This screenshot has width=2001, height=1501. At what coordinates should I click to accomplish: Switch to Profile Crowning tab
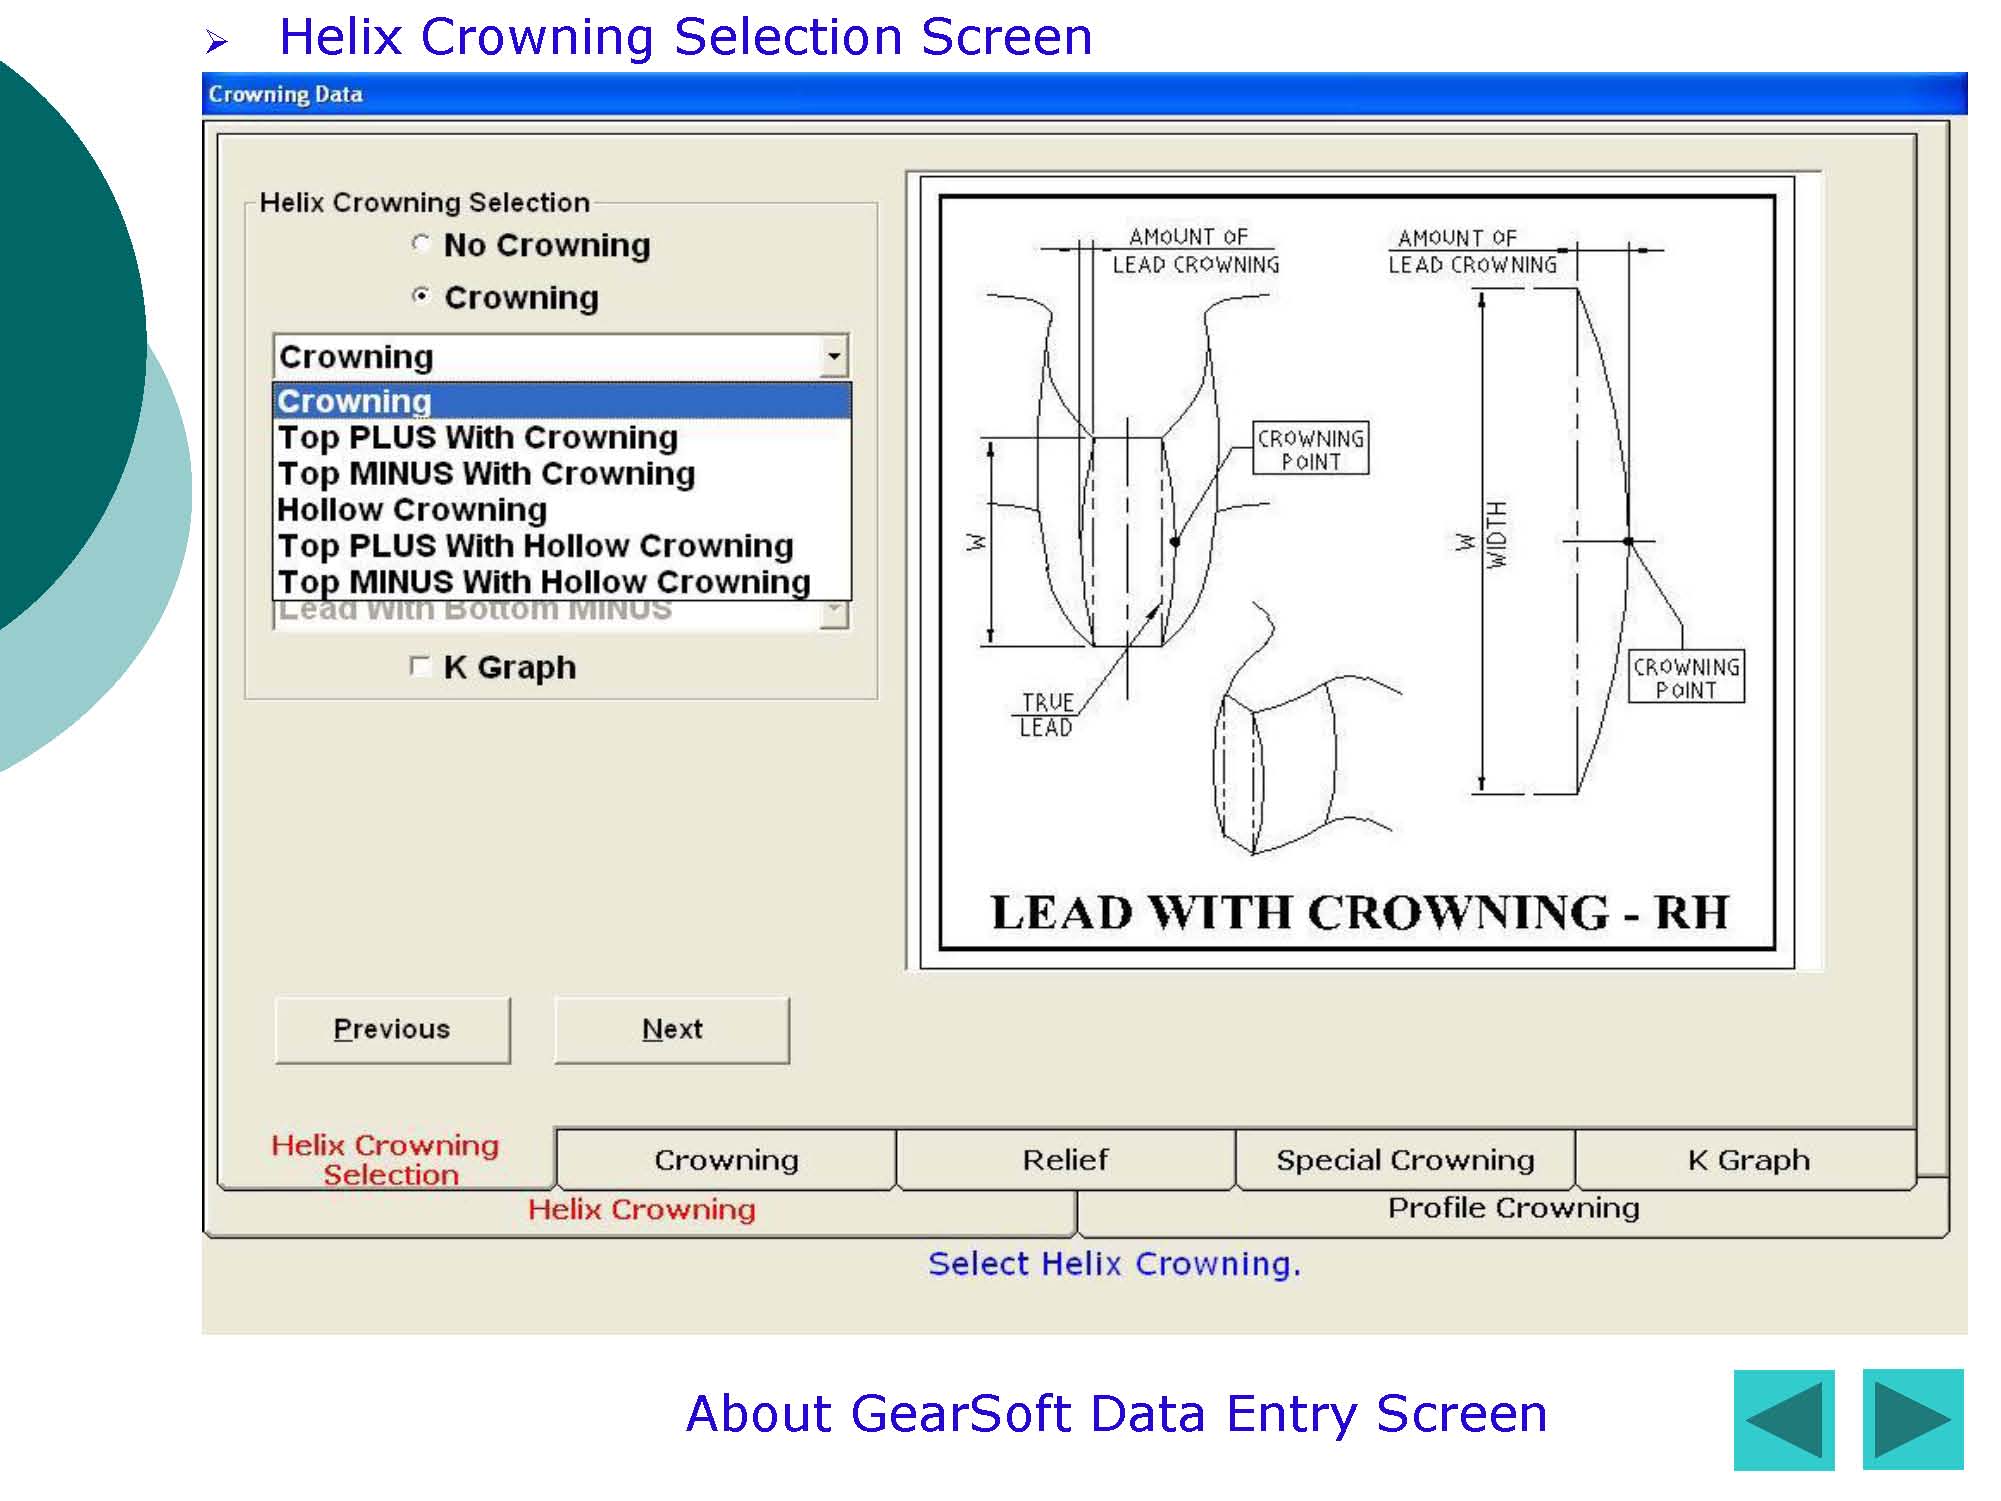pyautogui.click(x=1513, y=1208)
